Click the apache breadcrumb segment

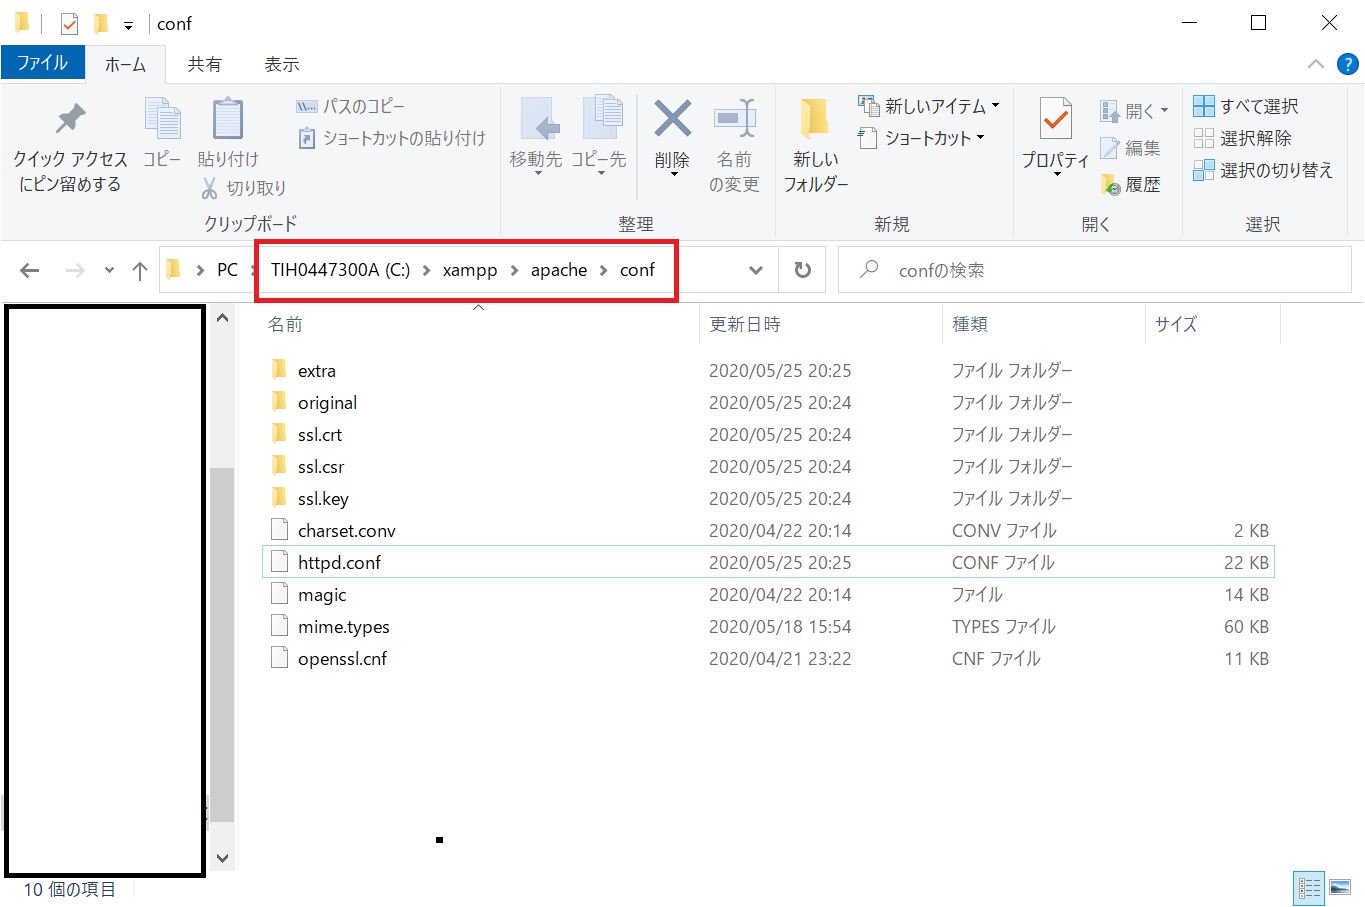[x=559, y=270]
